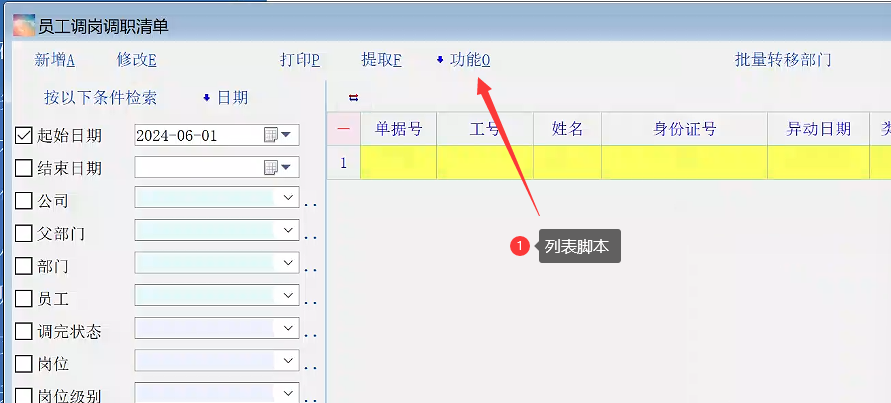Click the calendar icon in 起始日期 field
Image resolution: width=891 pixels, height=403 pixels.
point(271,135)
